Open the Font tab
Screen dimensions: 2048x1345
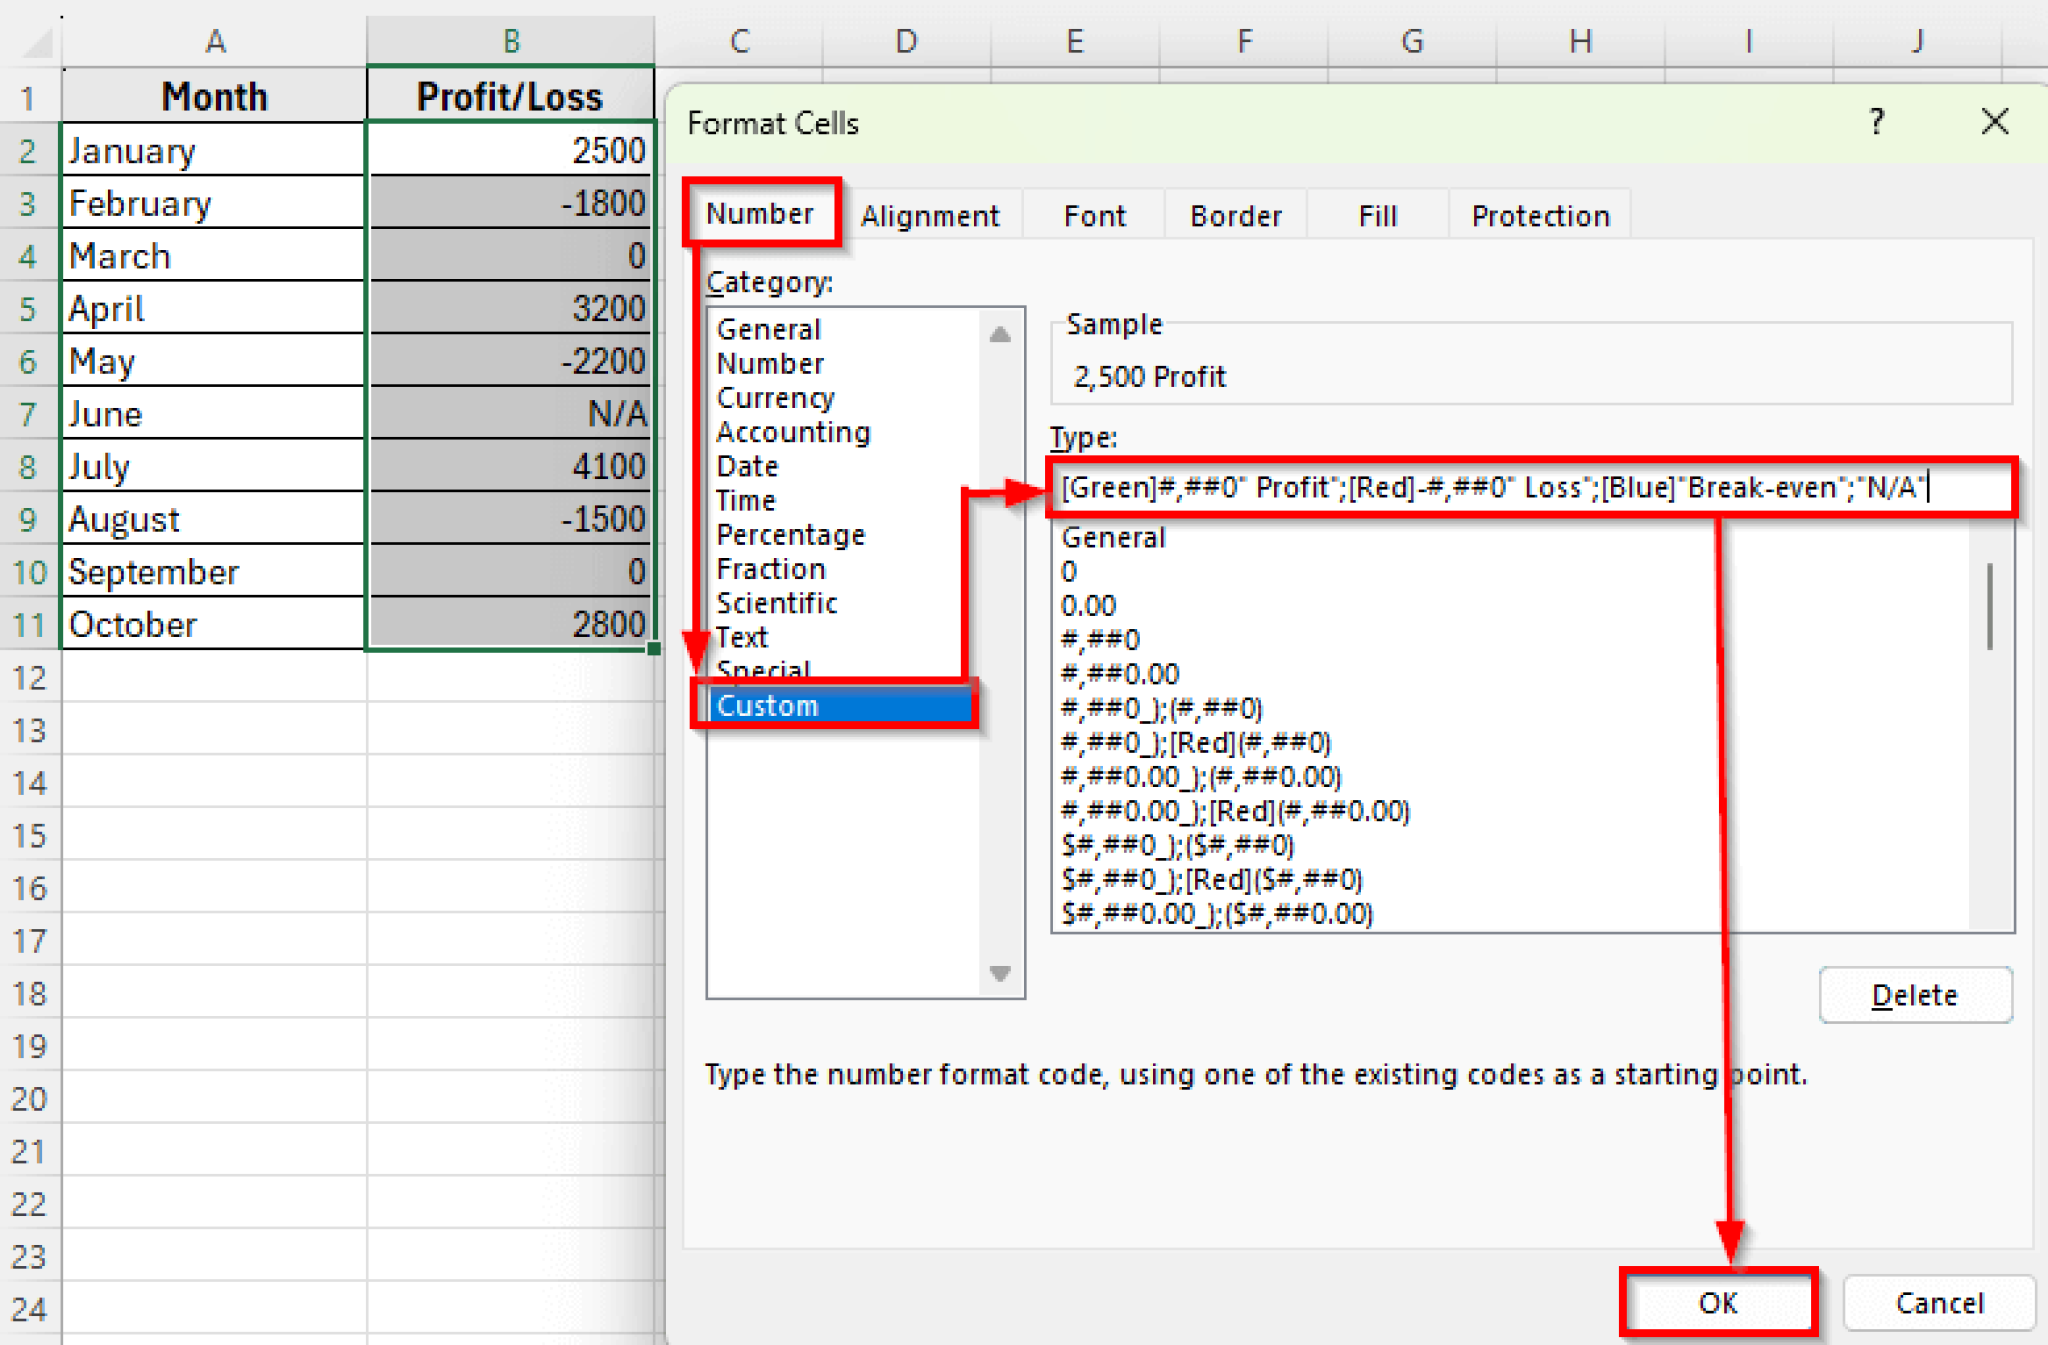[x=1093, y=214]
